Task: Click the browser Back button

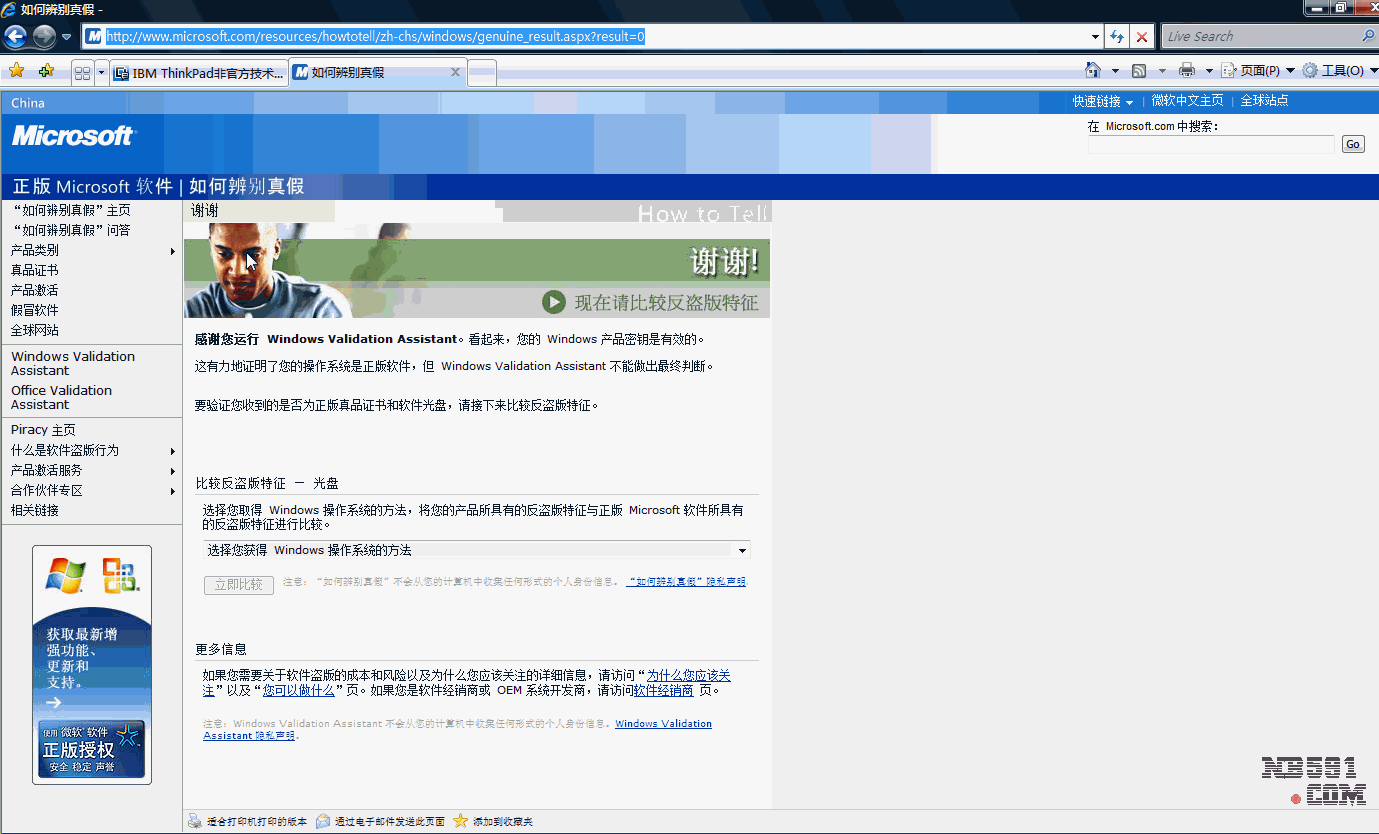Action: pyautogui.click(x=15, y=37)
